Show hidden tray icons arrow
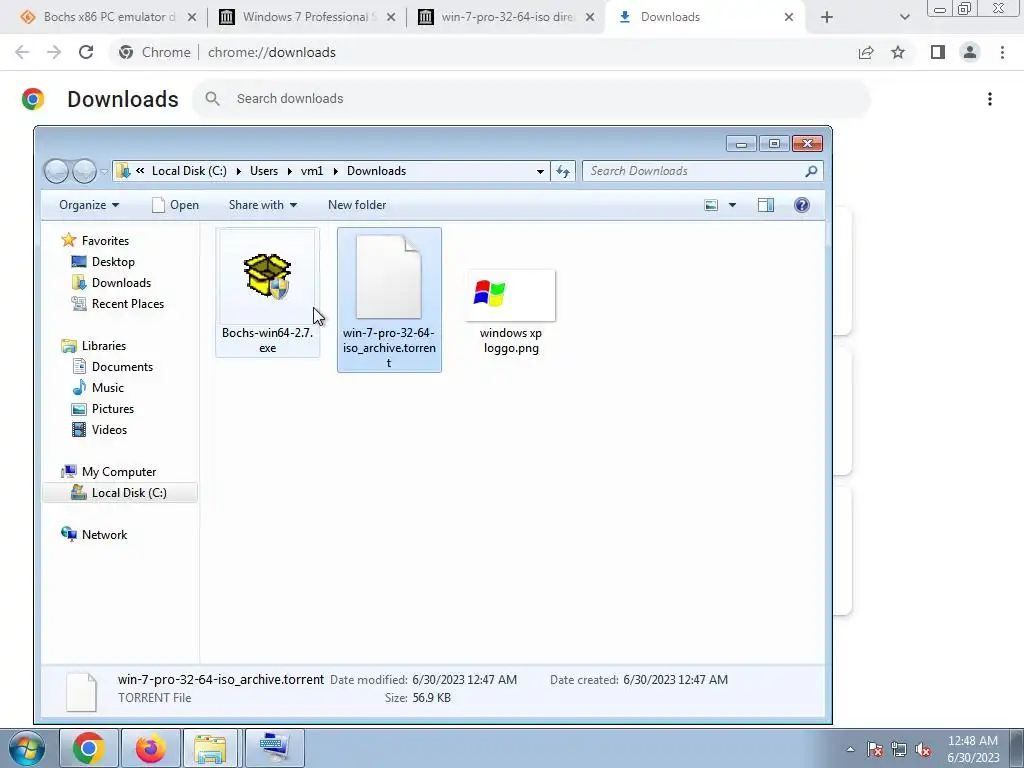The height and width of the screenshot is (768, 1024). [850, 749]
